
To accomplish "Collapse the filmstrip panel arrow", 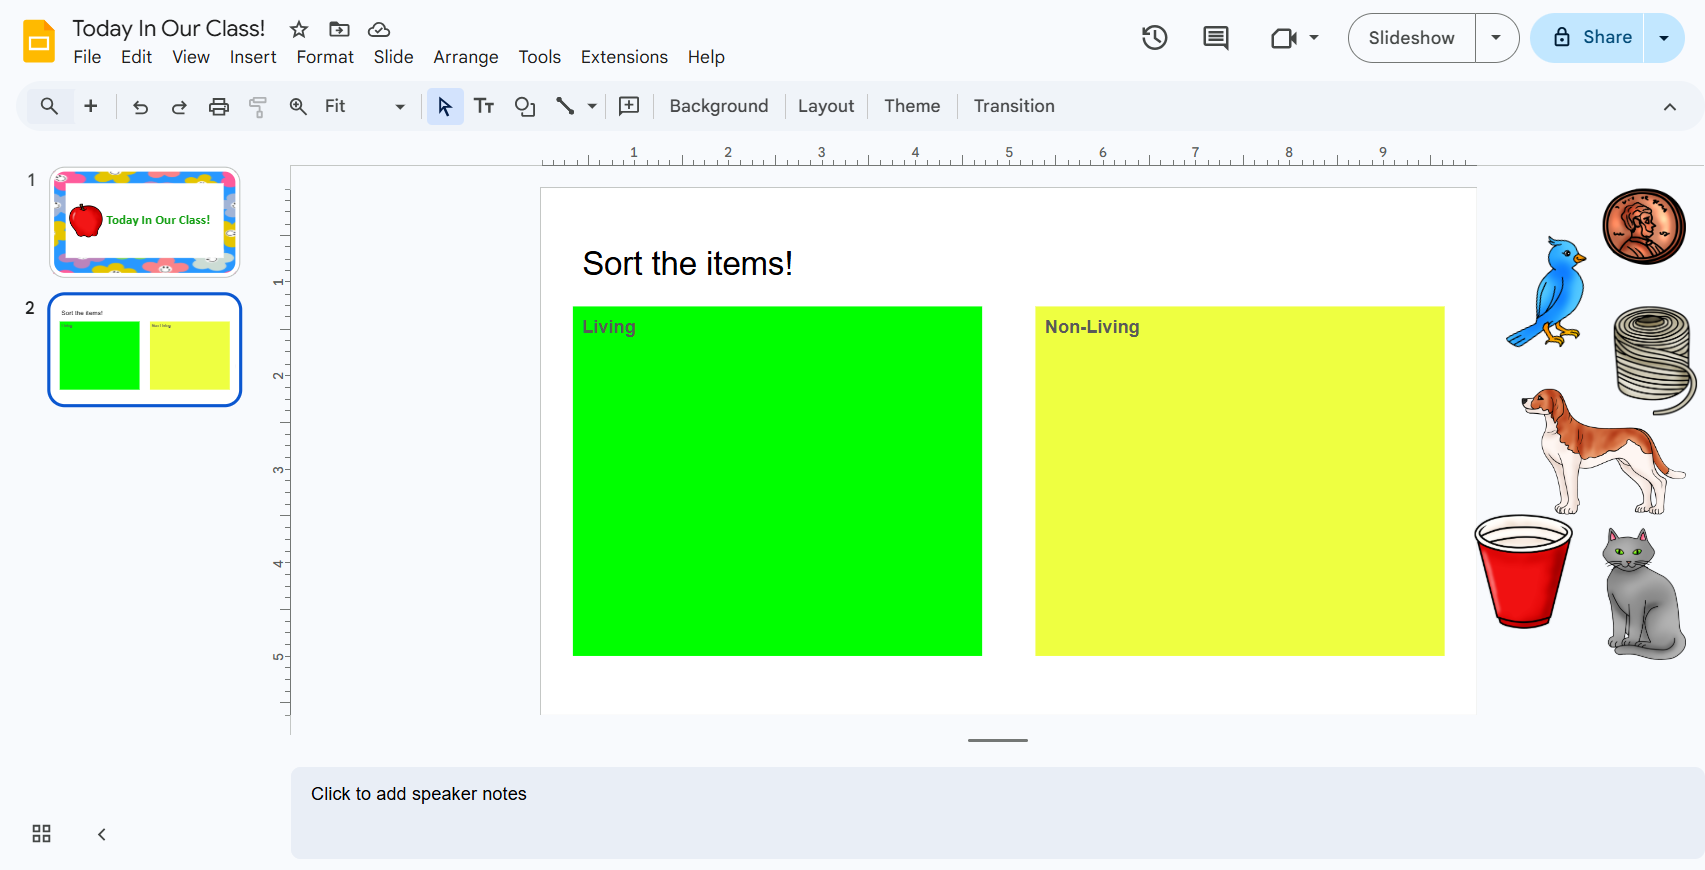I will (101, 834).
